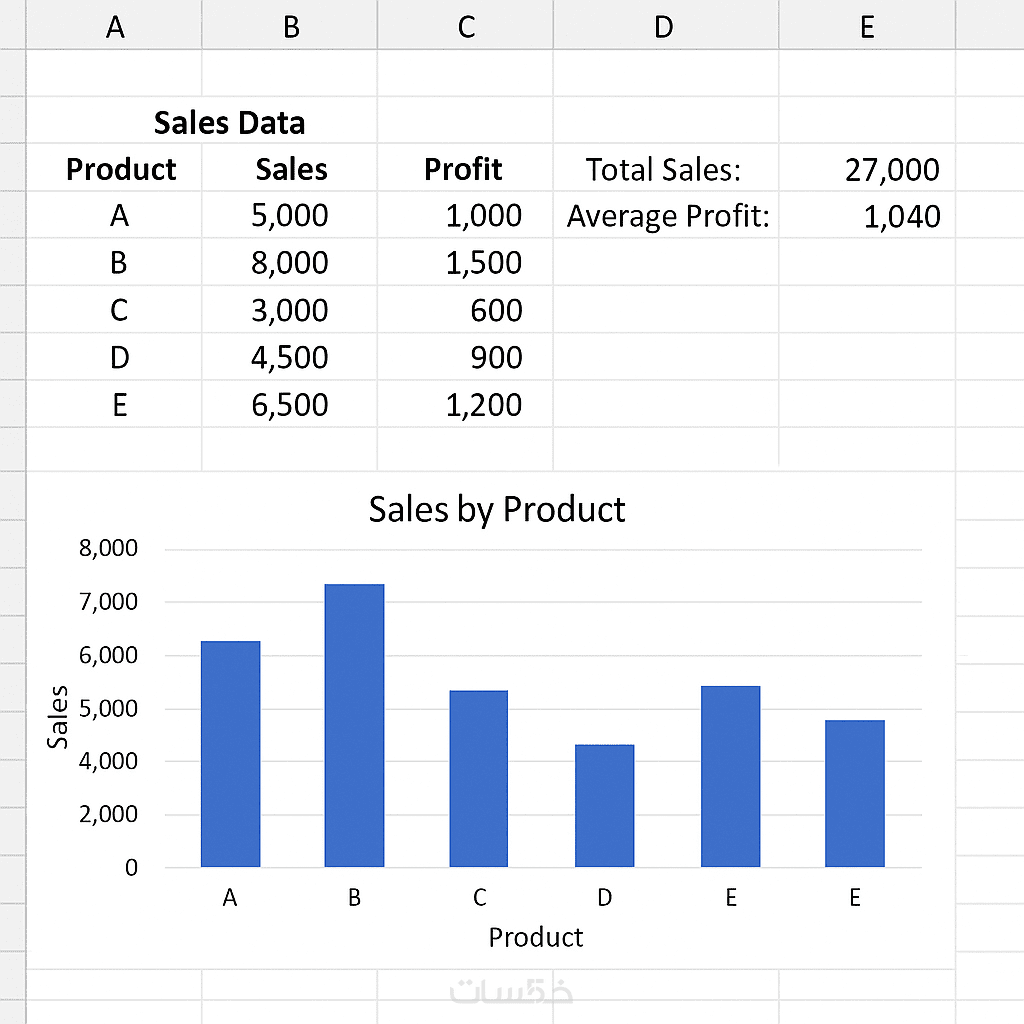Select the chart bar for product B
This screenshot has height=1024, width=1024.
354,725
